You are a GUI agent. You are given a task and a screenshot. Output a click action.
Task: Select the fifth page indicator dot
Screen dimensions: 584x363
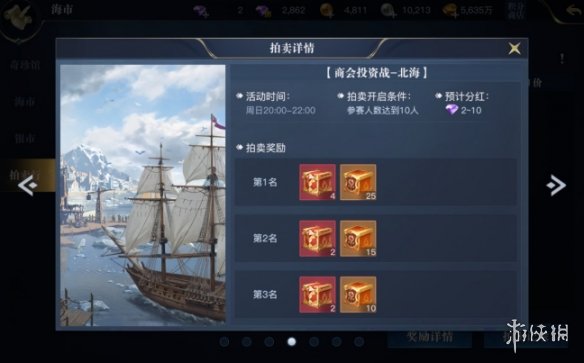(x=314, y=341)
